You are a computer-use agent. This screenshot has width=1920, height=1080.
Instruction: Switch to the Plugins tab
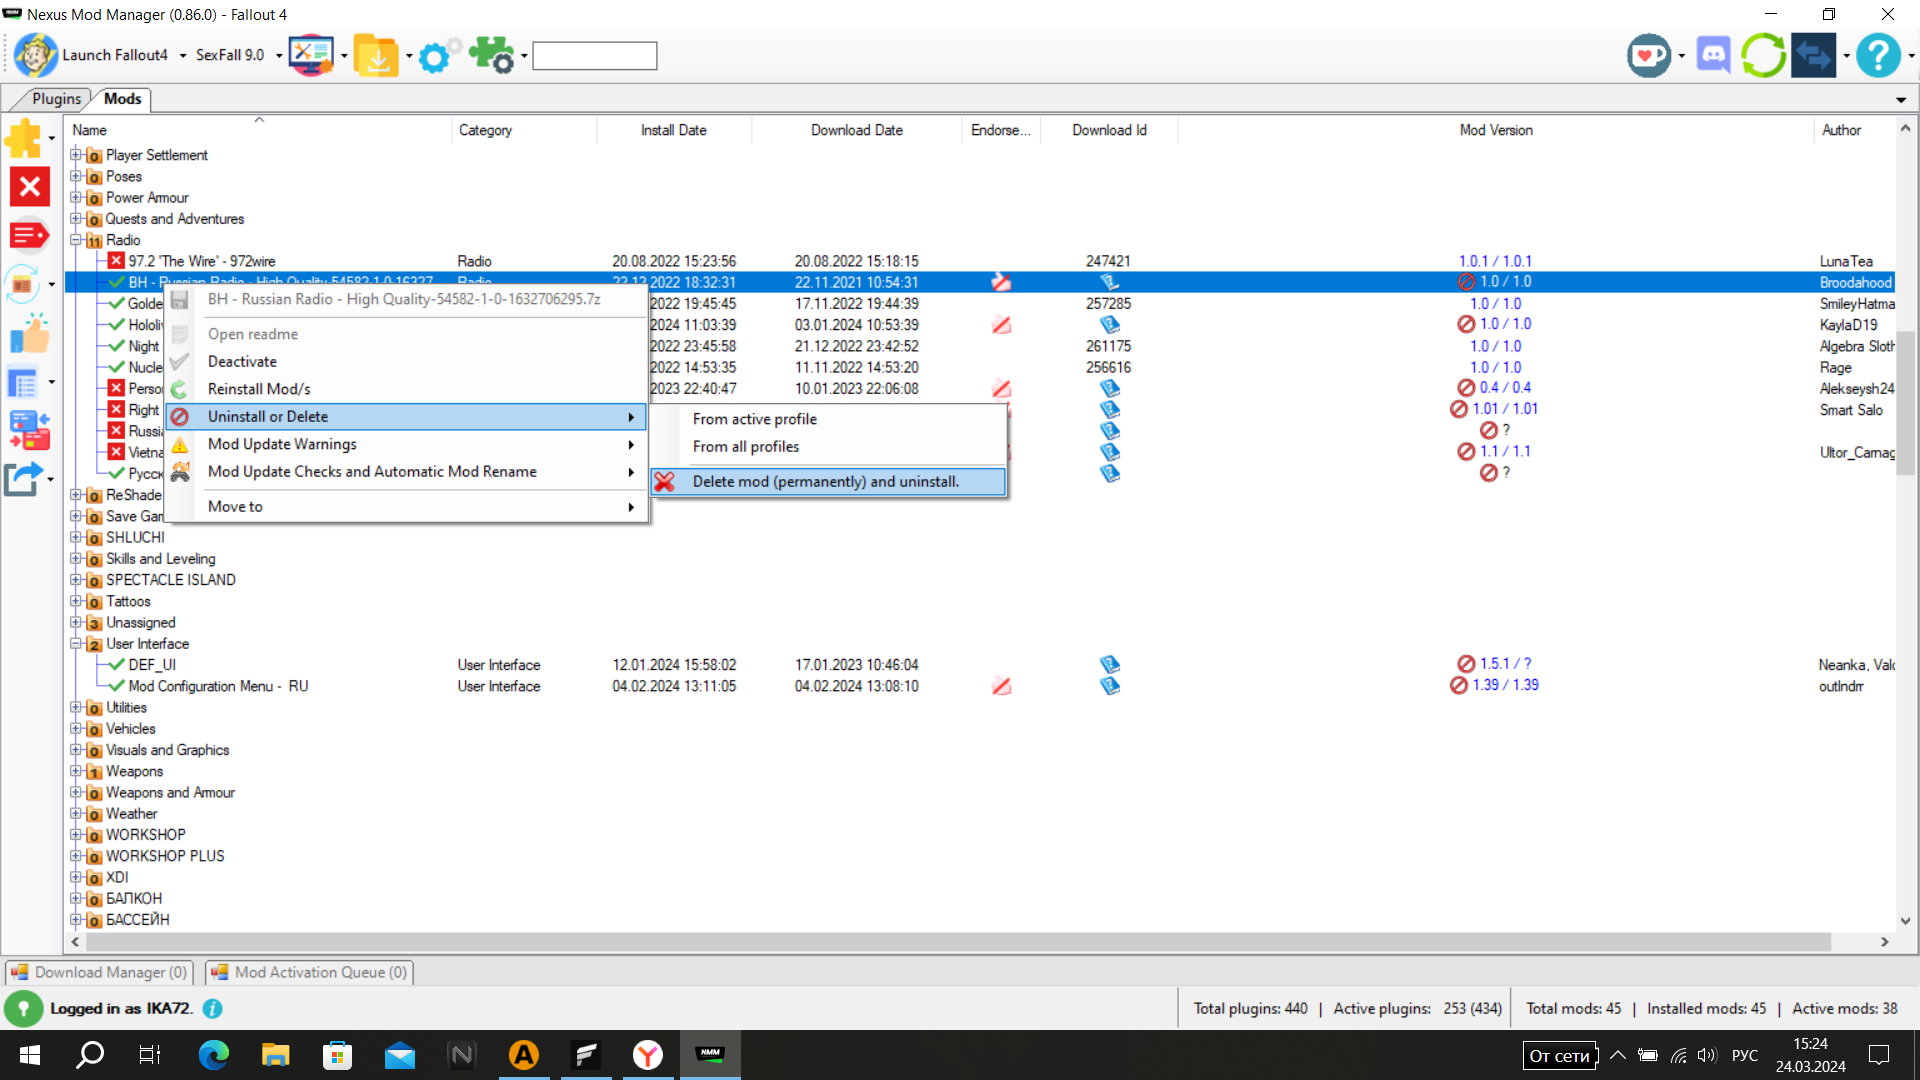pyautogui.click(x=56, y=99)
